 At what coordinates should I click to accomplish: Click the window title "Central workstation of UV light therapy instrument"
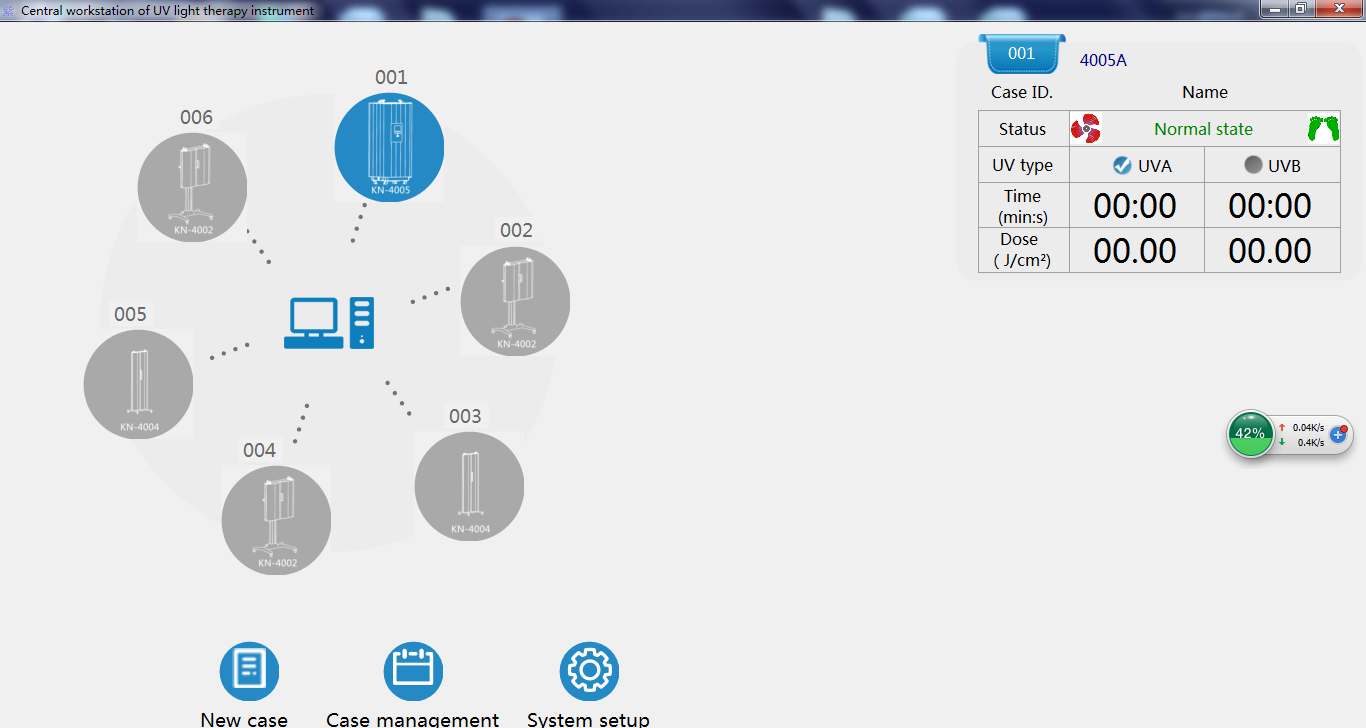[167, 11]
